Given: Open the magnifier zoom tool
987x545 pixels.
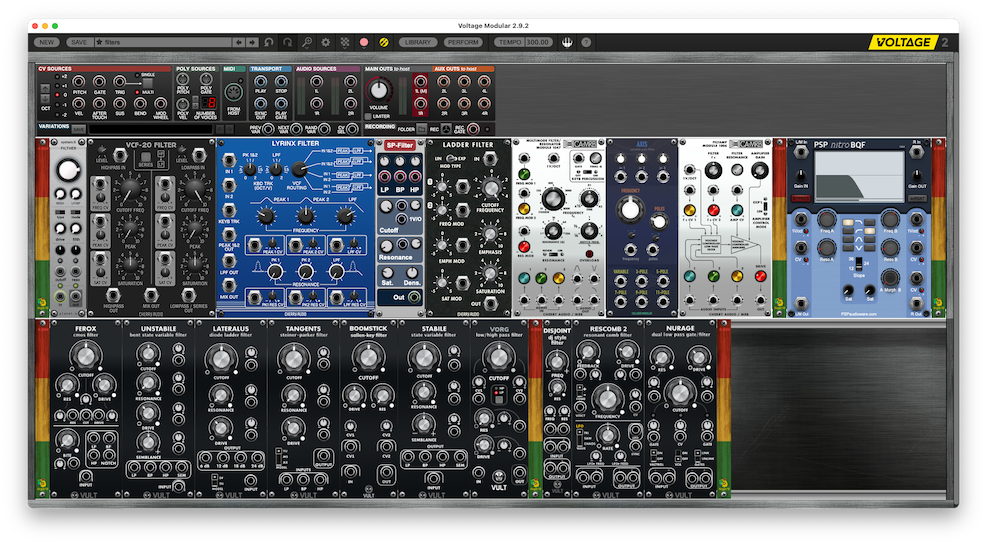Looking at the screenshot, I should pos(307,42).
